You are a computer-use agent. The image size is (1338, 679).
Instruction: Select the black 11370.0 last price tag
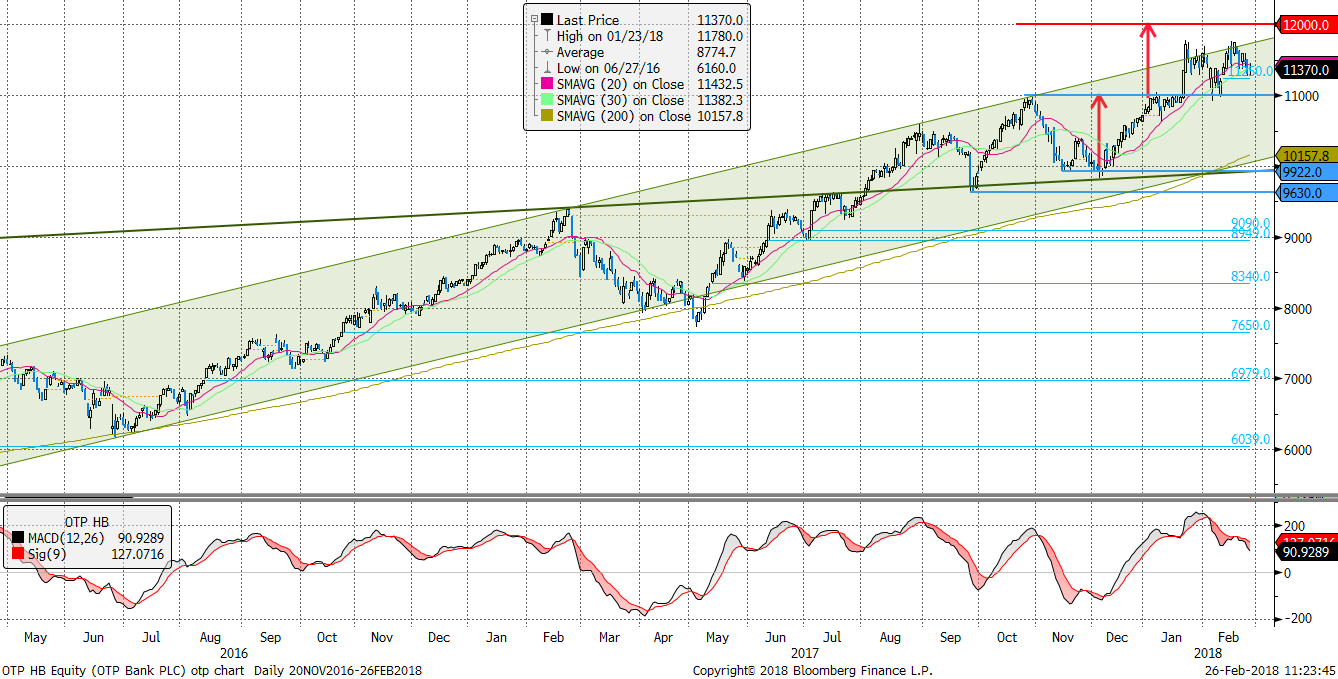(1307, 70)
